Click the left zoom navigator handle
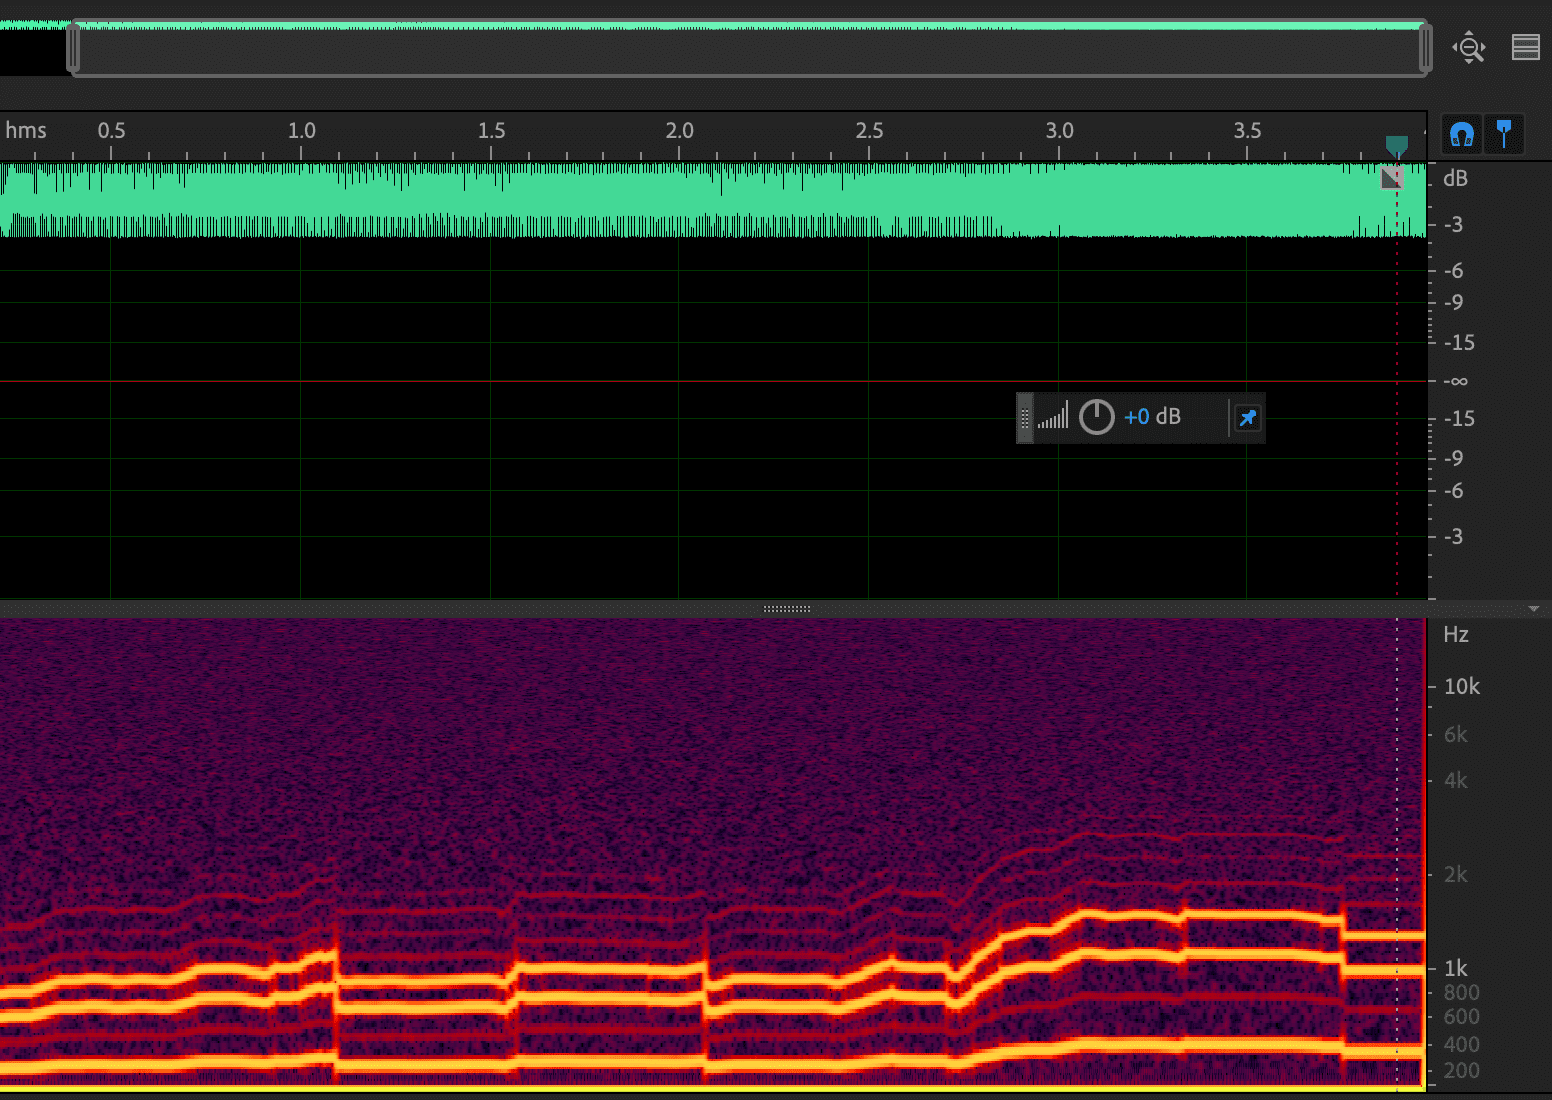 (73, 48)
